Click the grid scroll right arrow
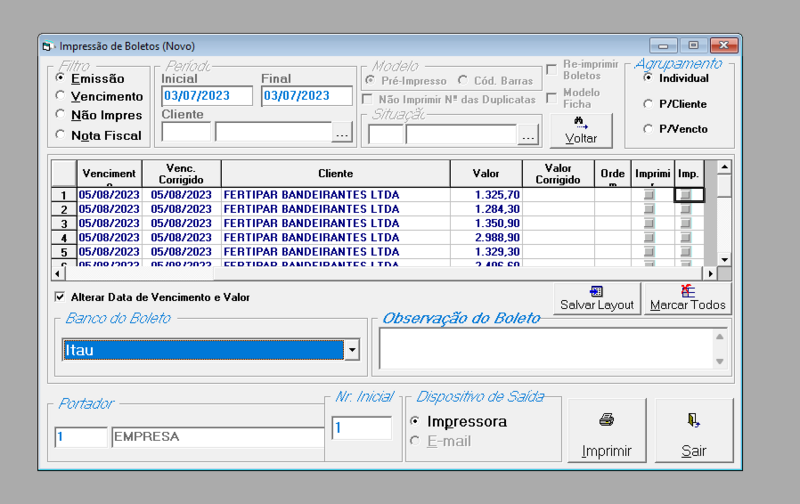This screenshot has height=504, width=800. click(710, 274)
